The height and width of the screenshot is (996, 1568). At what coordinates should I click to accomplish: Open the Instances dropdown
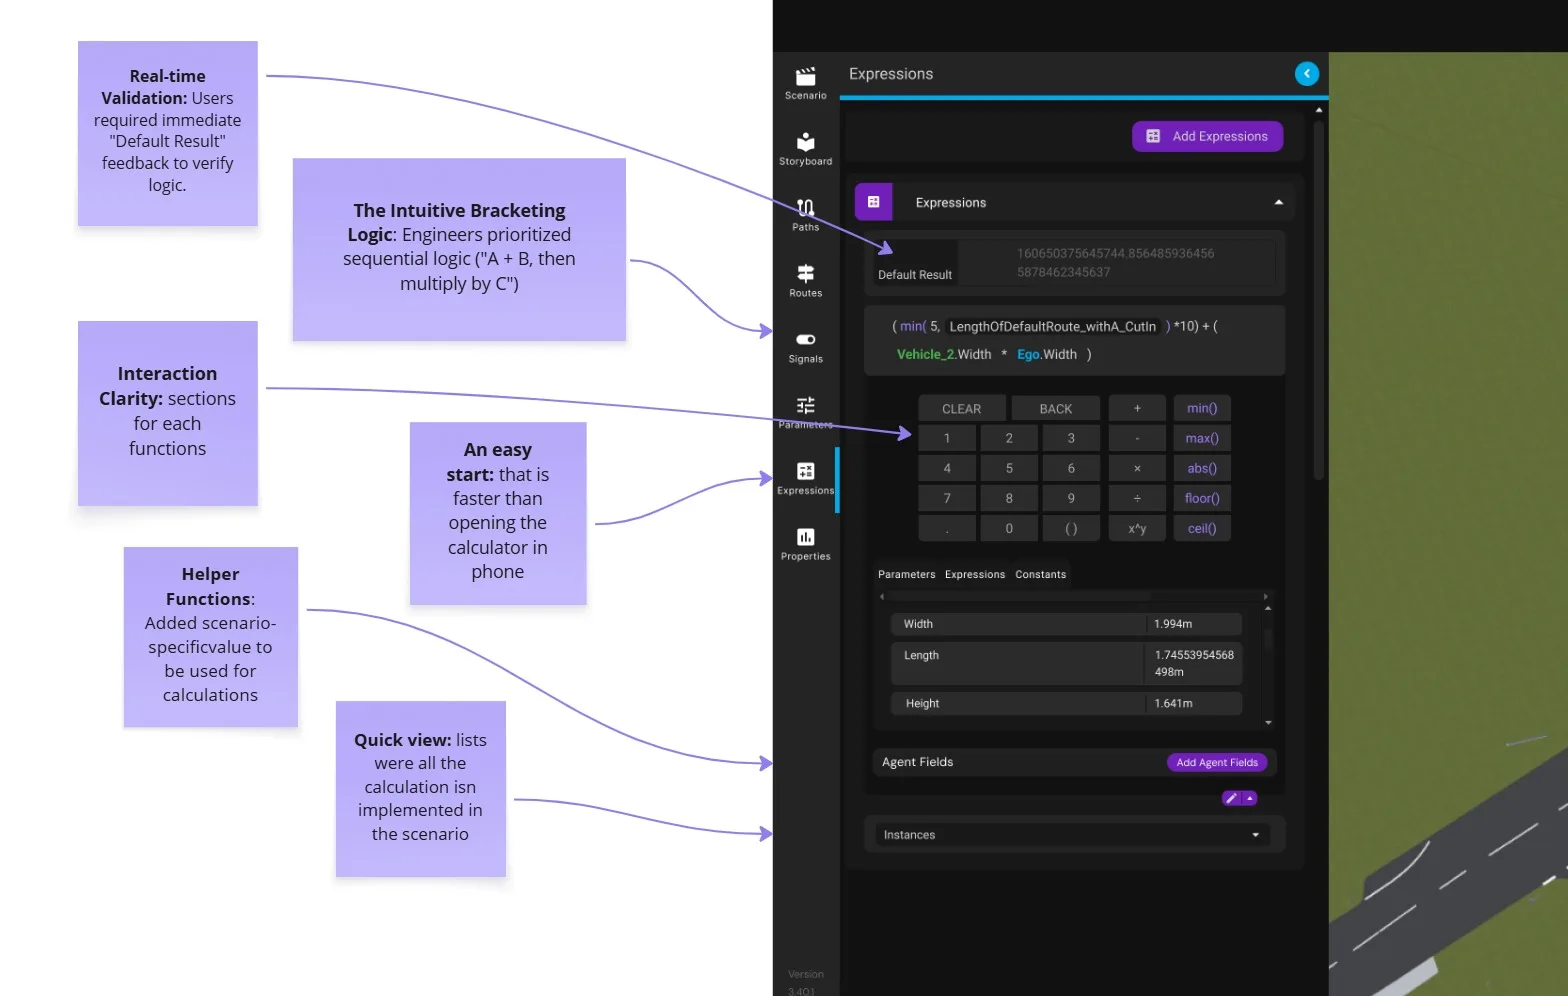coord(1072,834)
